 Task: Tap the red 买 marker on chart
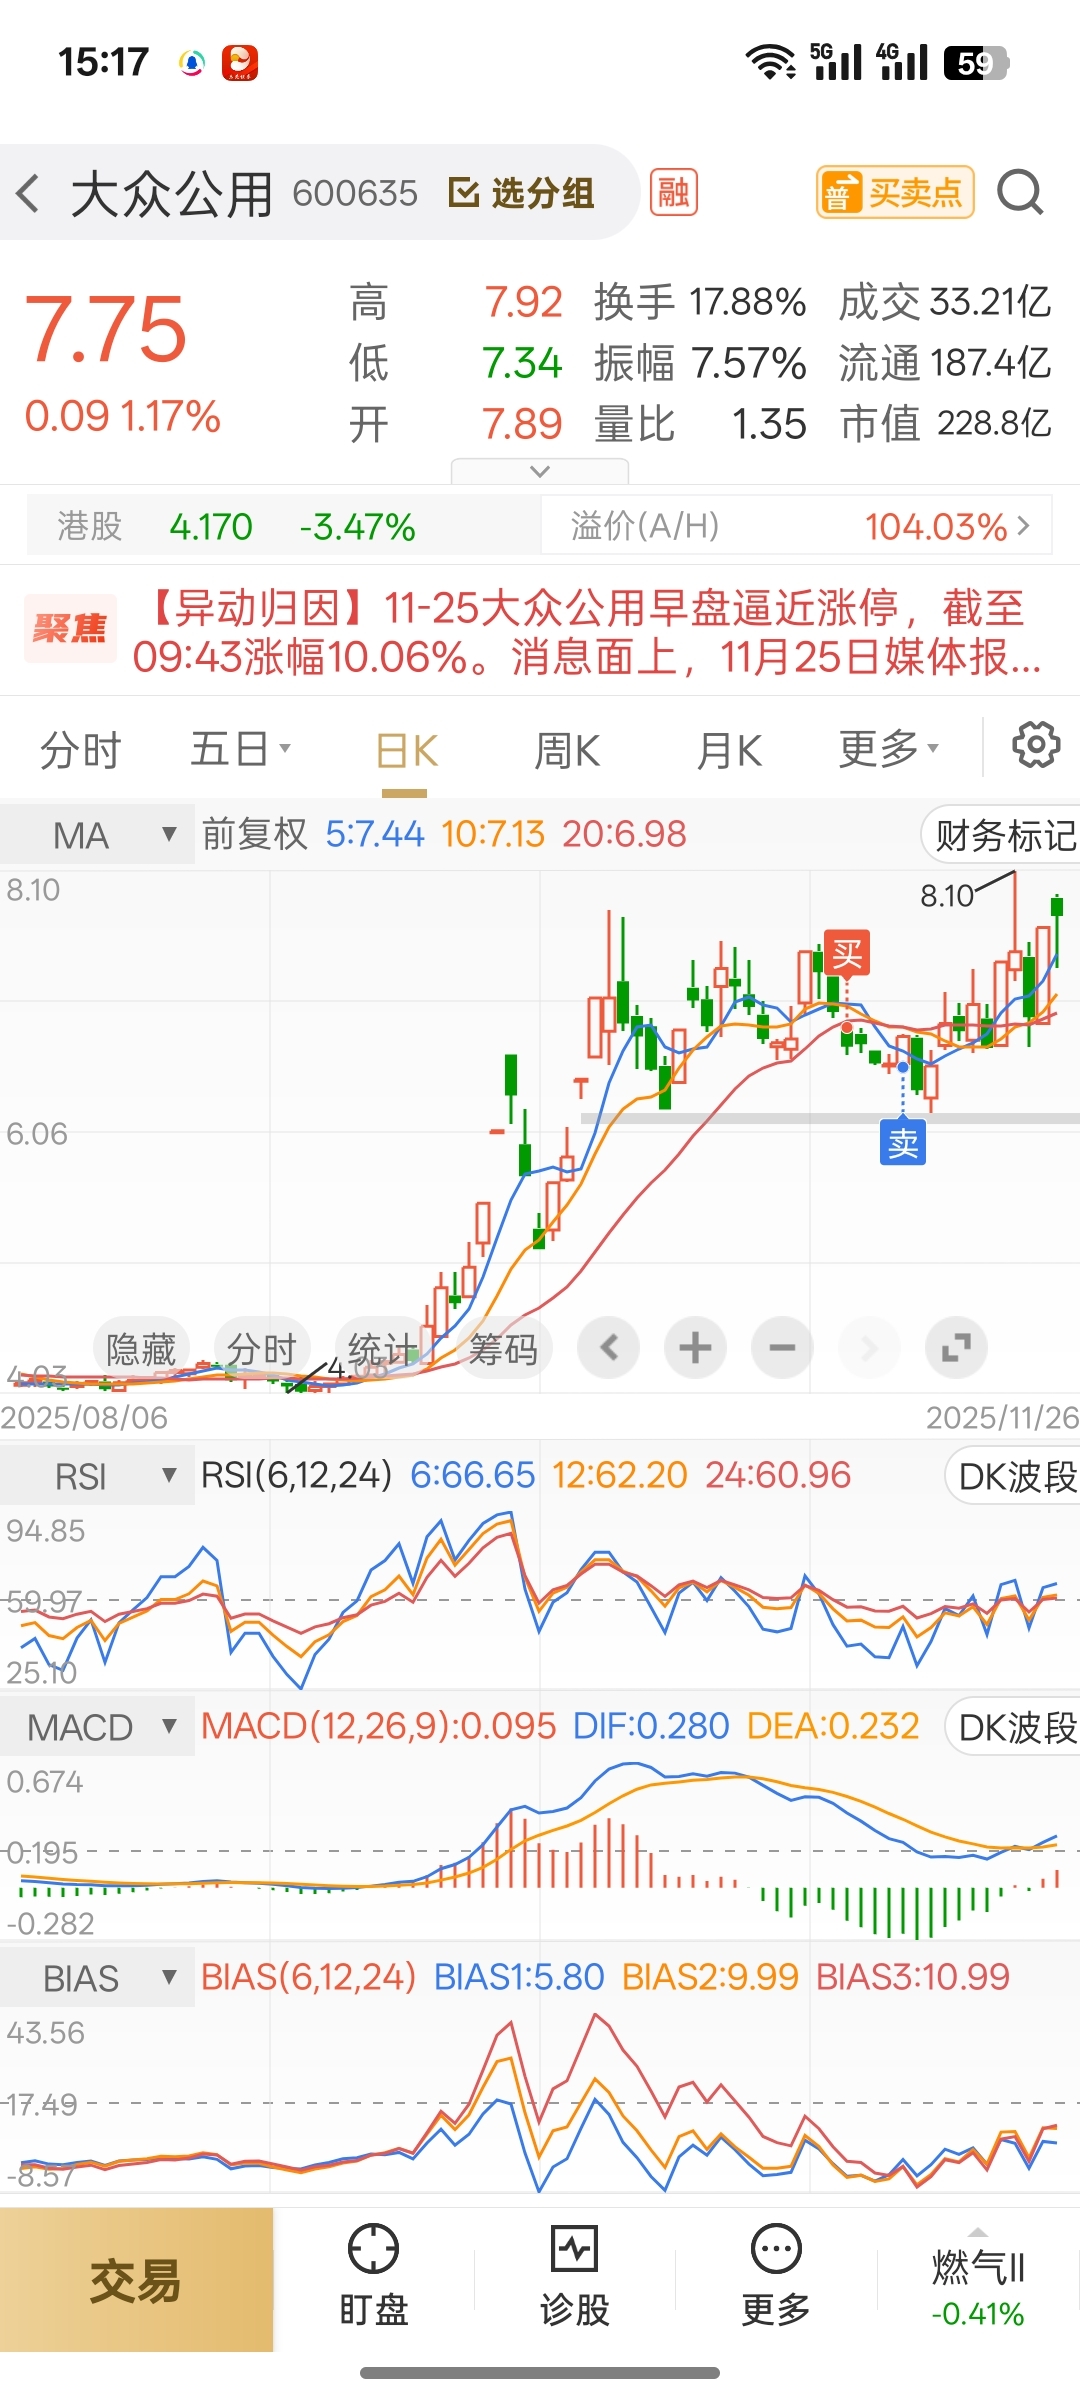847,952
